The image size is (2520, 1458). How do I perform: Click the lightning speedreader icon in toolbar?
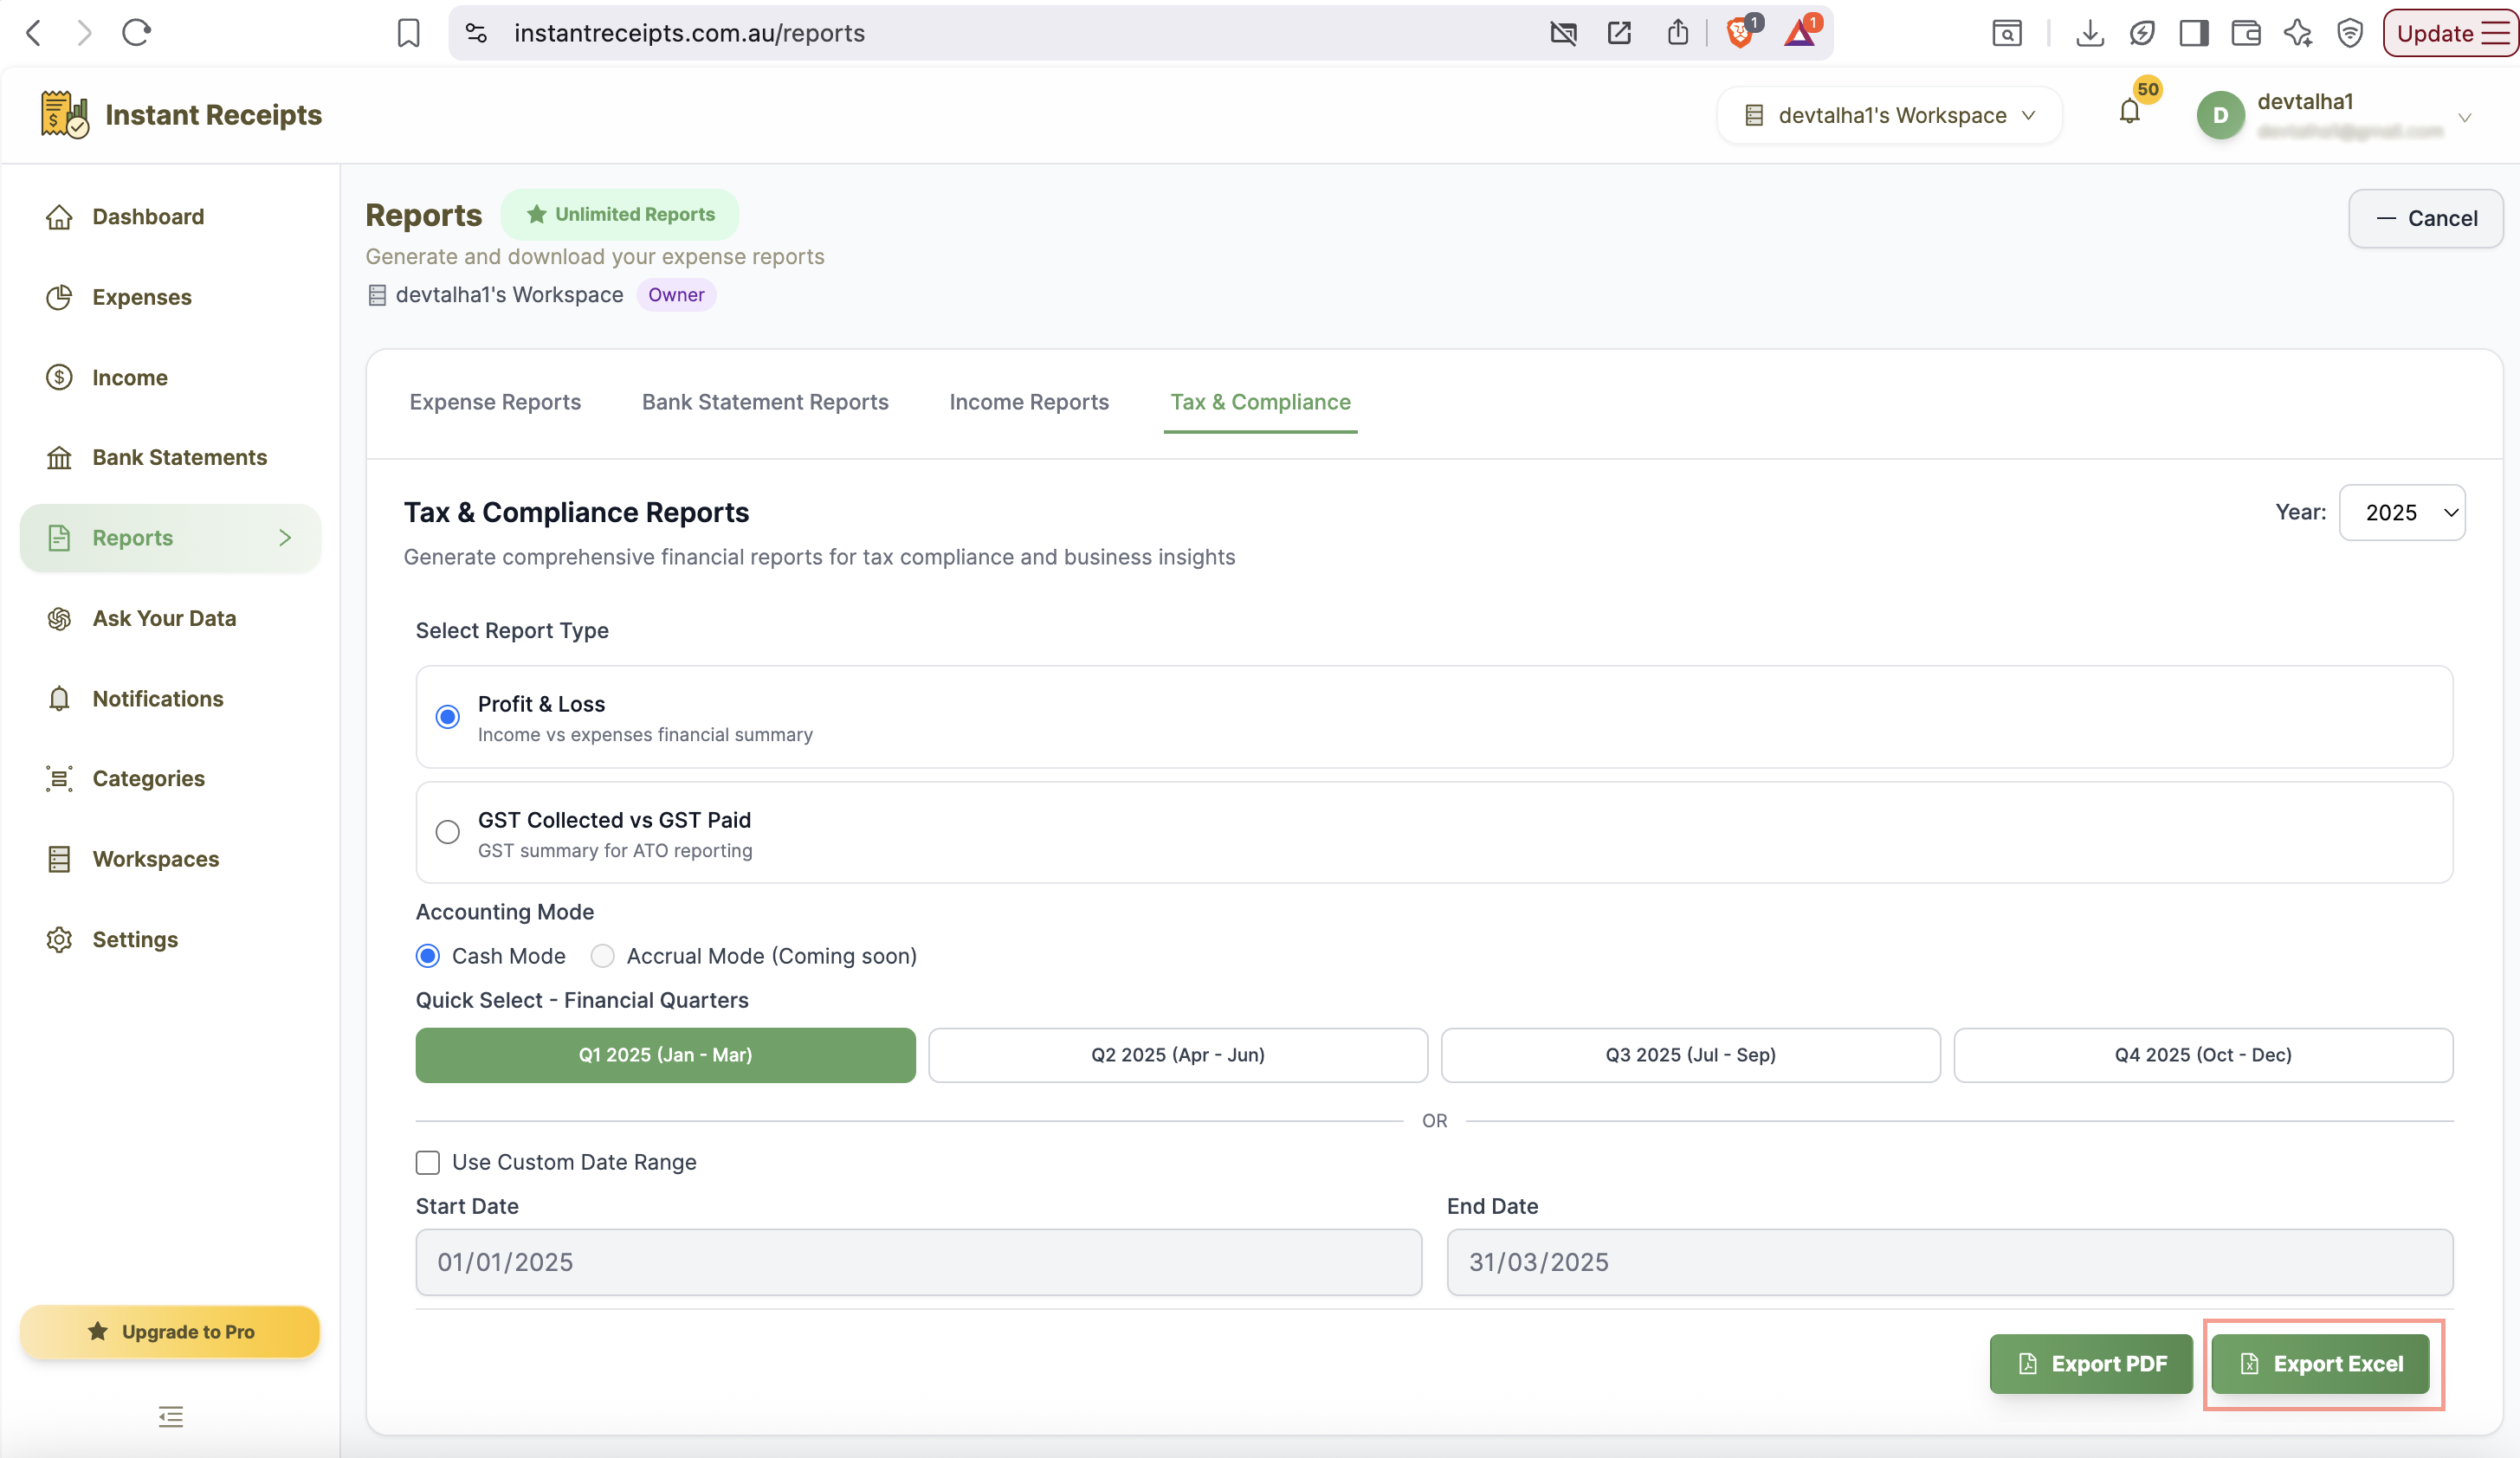coord(2142,33)
